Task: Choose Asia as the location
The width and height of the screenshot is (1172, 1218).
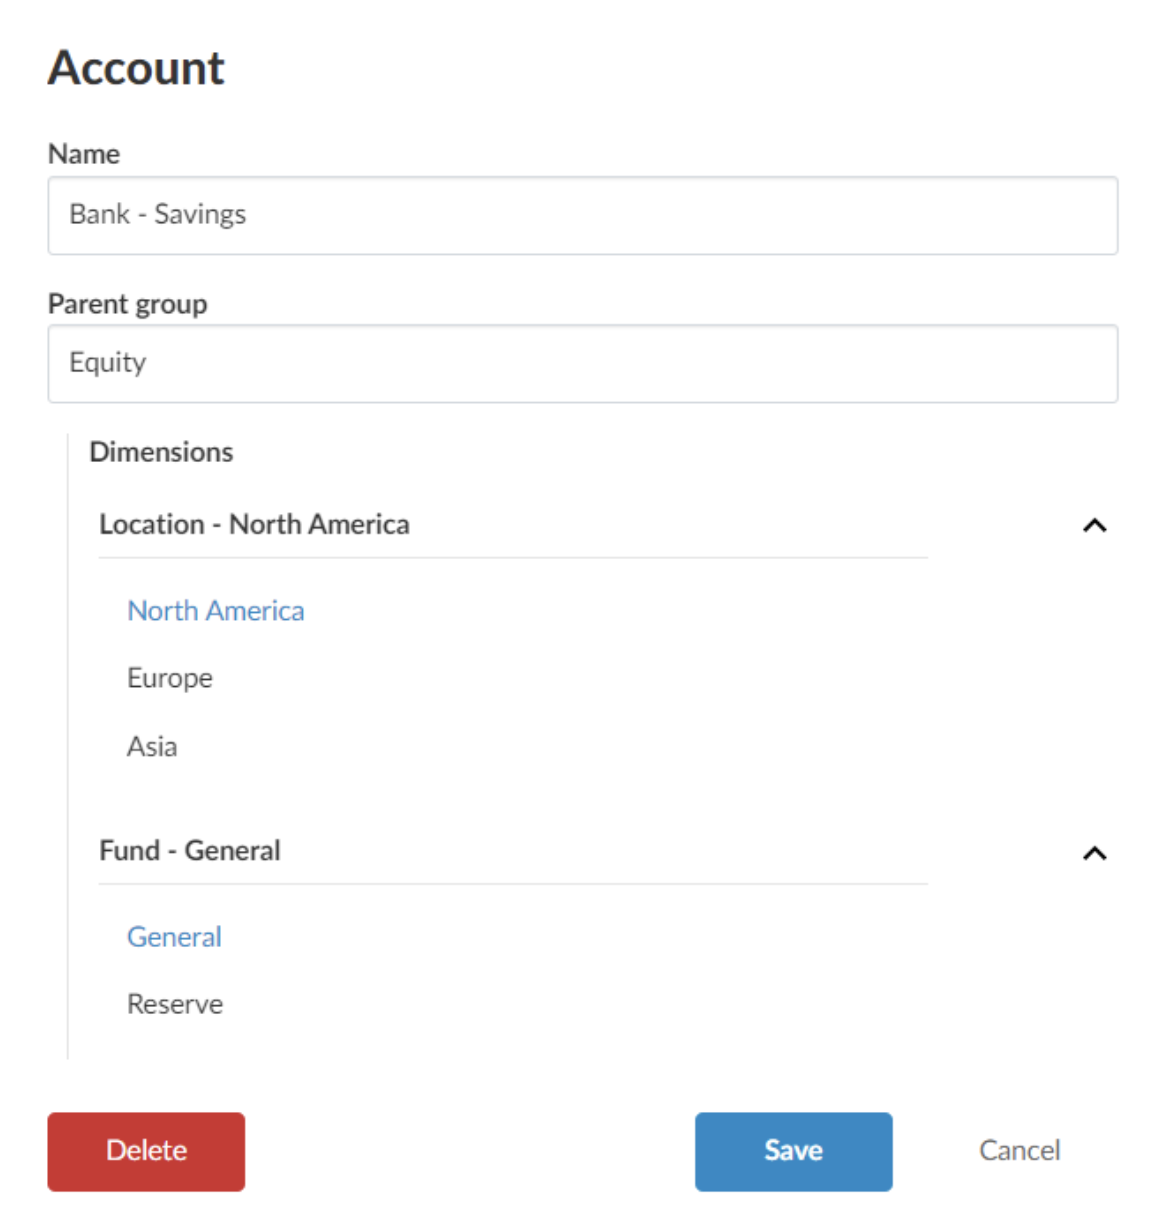Action: (152, 747)
